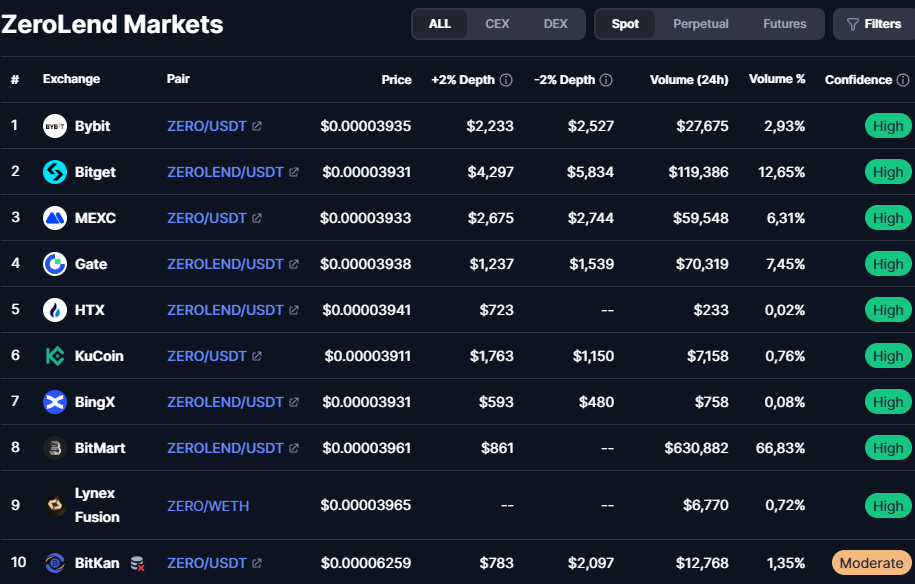This screenshot has width=915, height=584.
Task: Open the Lynex Fusion ZERO/WETH pair link
Action: [208, 506]
